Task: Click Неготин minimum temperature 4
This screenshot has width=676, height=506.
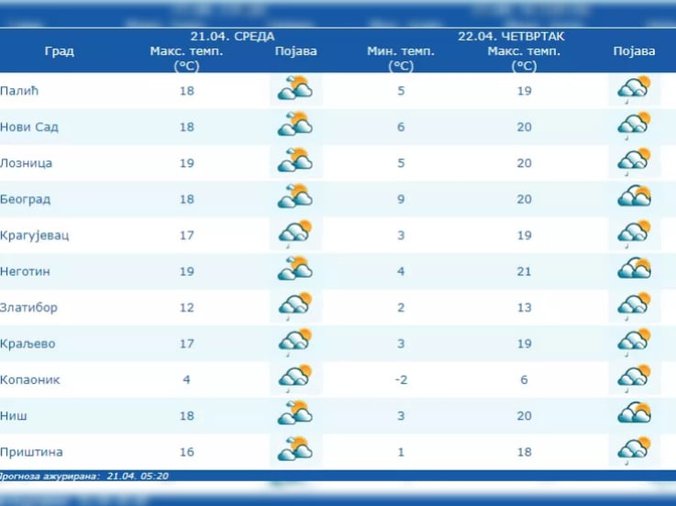Action: click(x=401, y=272)
